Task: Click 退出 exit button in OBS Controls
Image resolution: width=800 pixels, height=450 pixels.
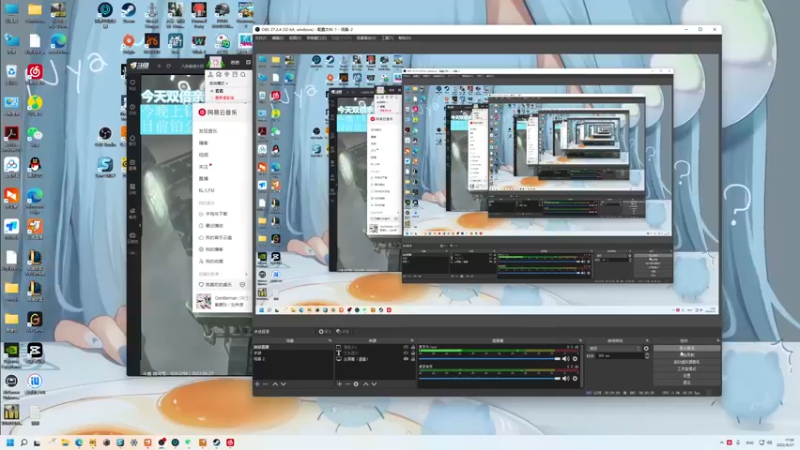Action: [687, 382]
